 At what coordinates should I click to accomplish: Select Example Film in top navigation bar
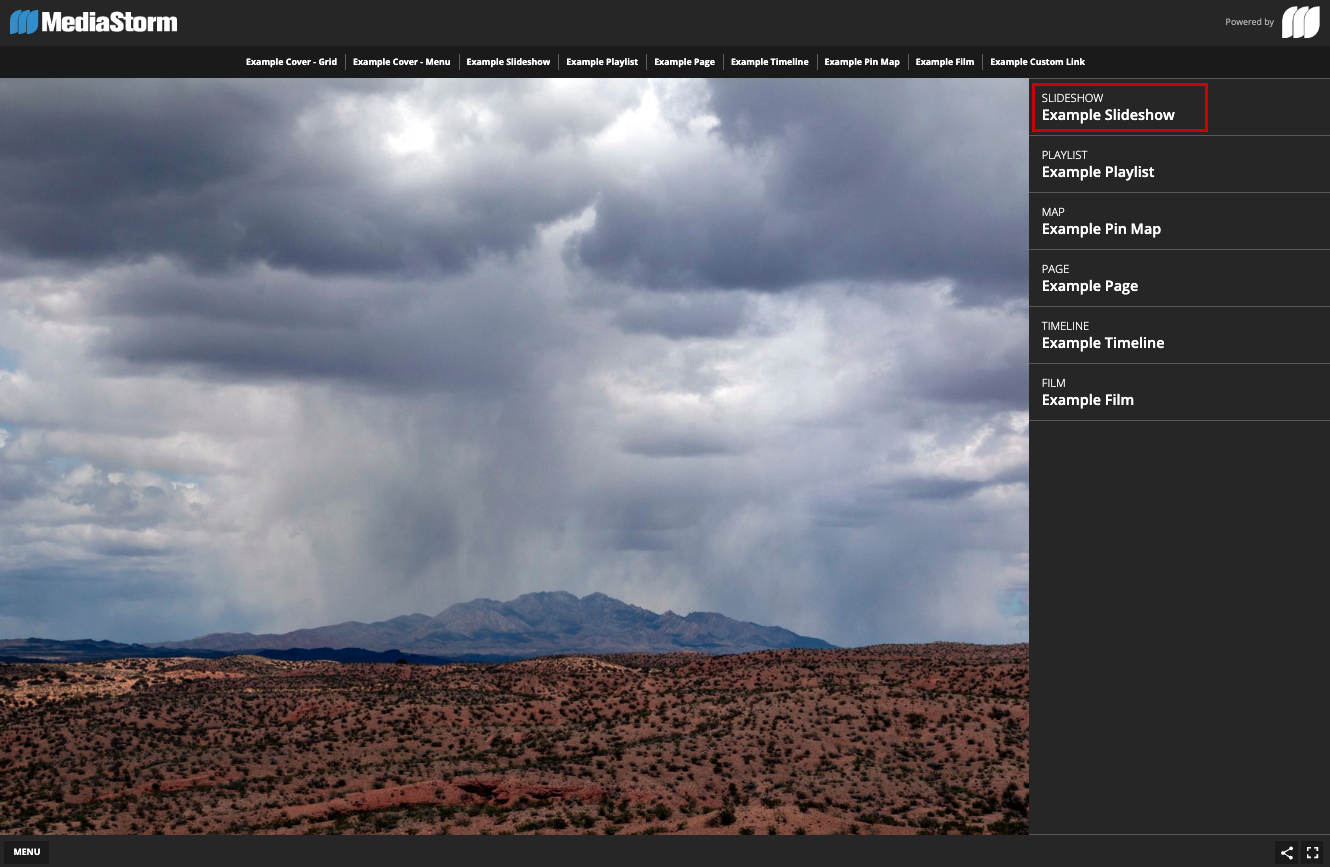(x=945, y=62)
